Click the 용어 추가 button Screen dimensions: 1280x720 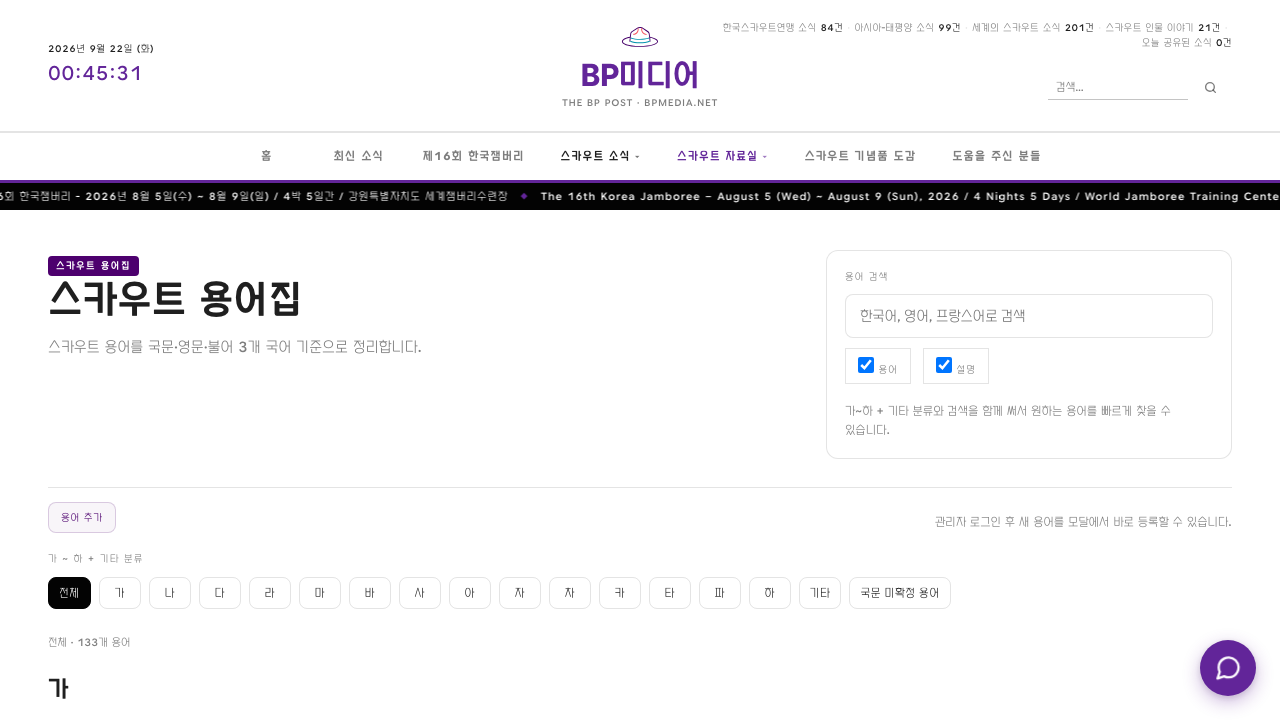pos(82,518)
